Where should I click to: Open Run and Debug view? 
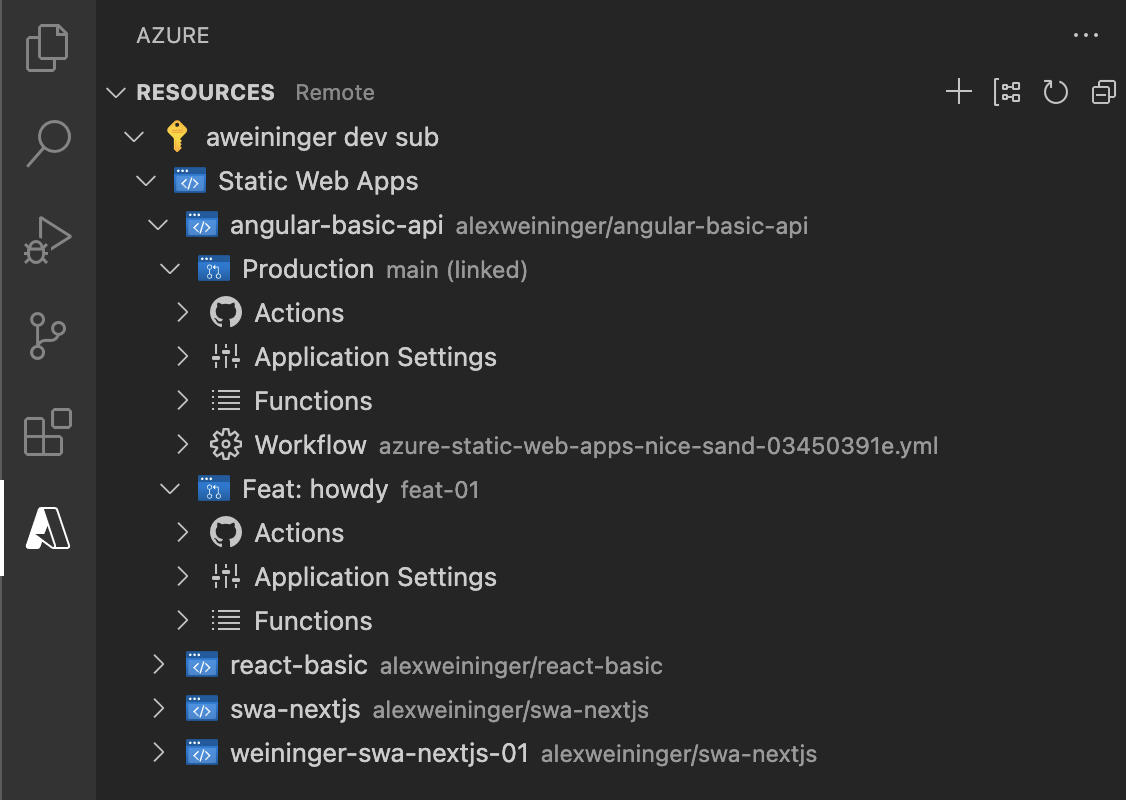point(48,240)
